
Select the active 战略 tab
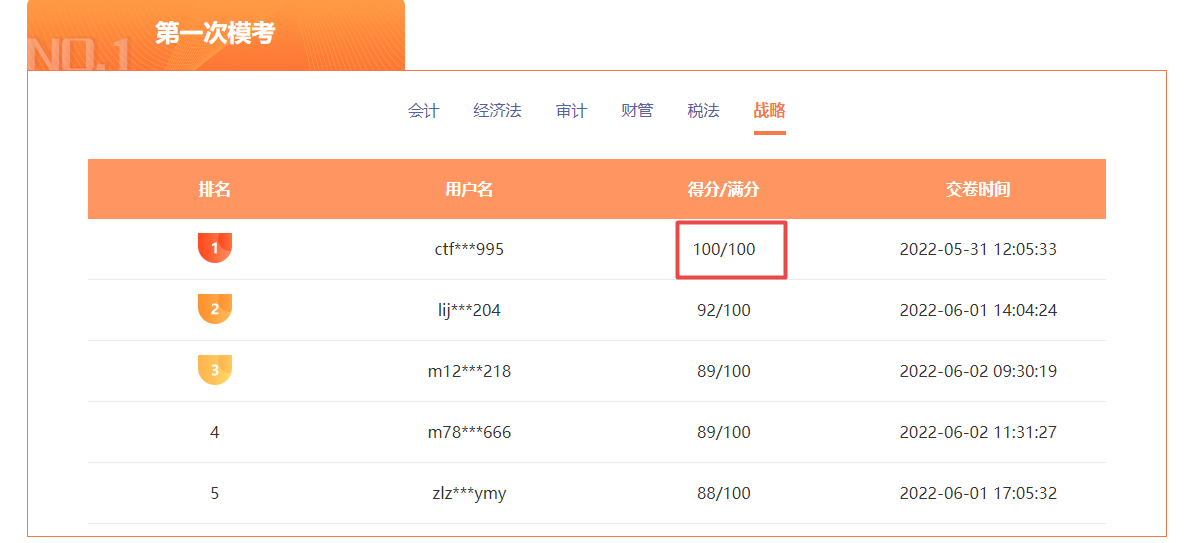pyautogui.click(x=769, y=111)
